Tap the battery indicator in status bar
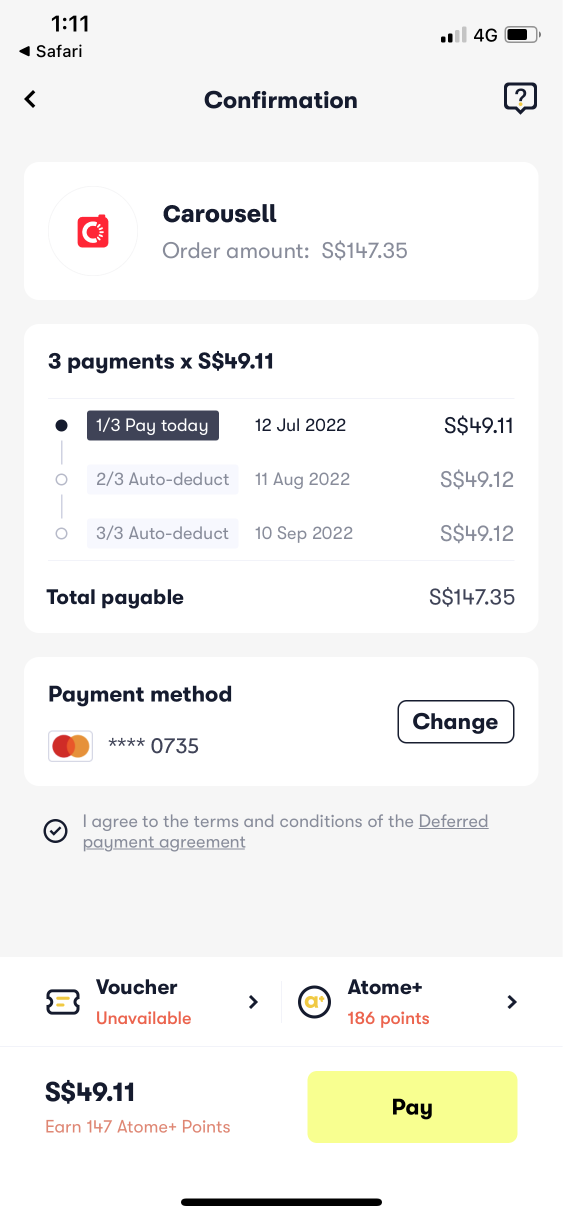This screenshot has height=1218, width=563. pos(522,36)
